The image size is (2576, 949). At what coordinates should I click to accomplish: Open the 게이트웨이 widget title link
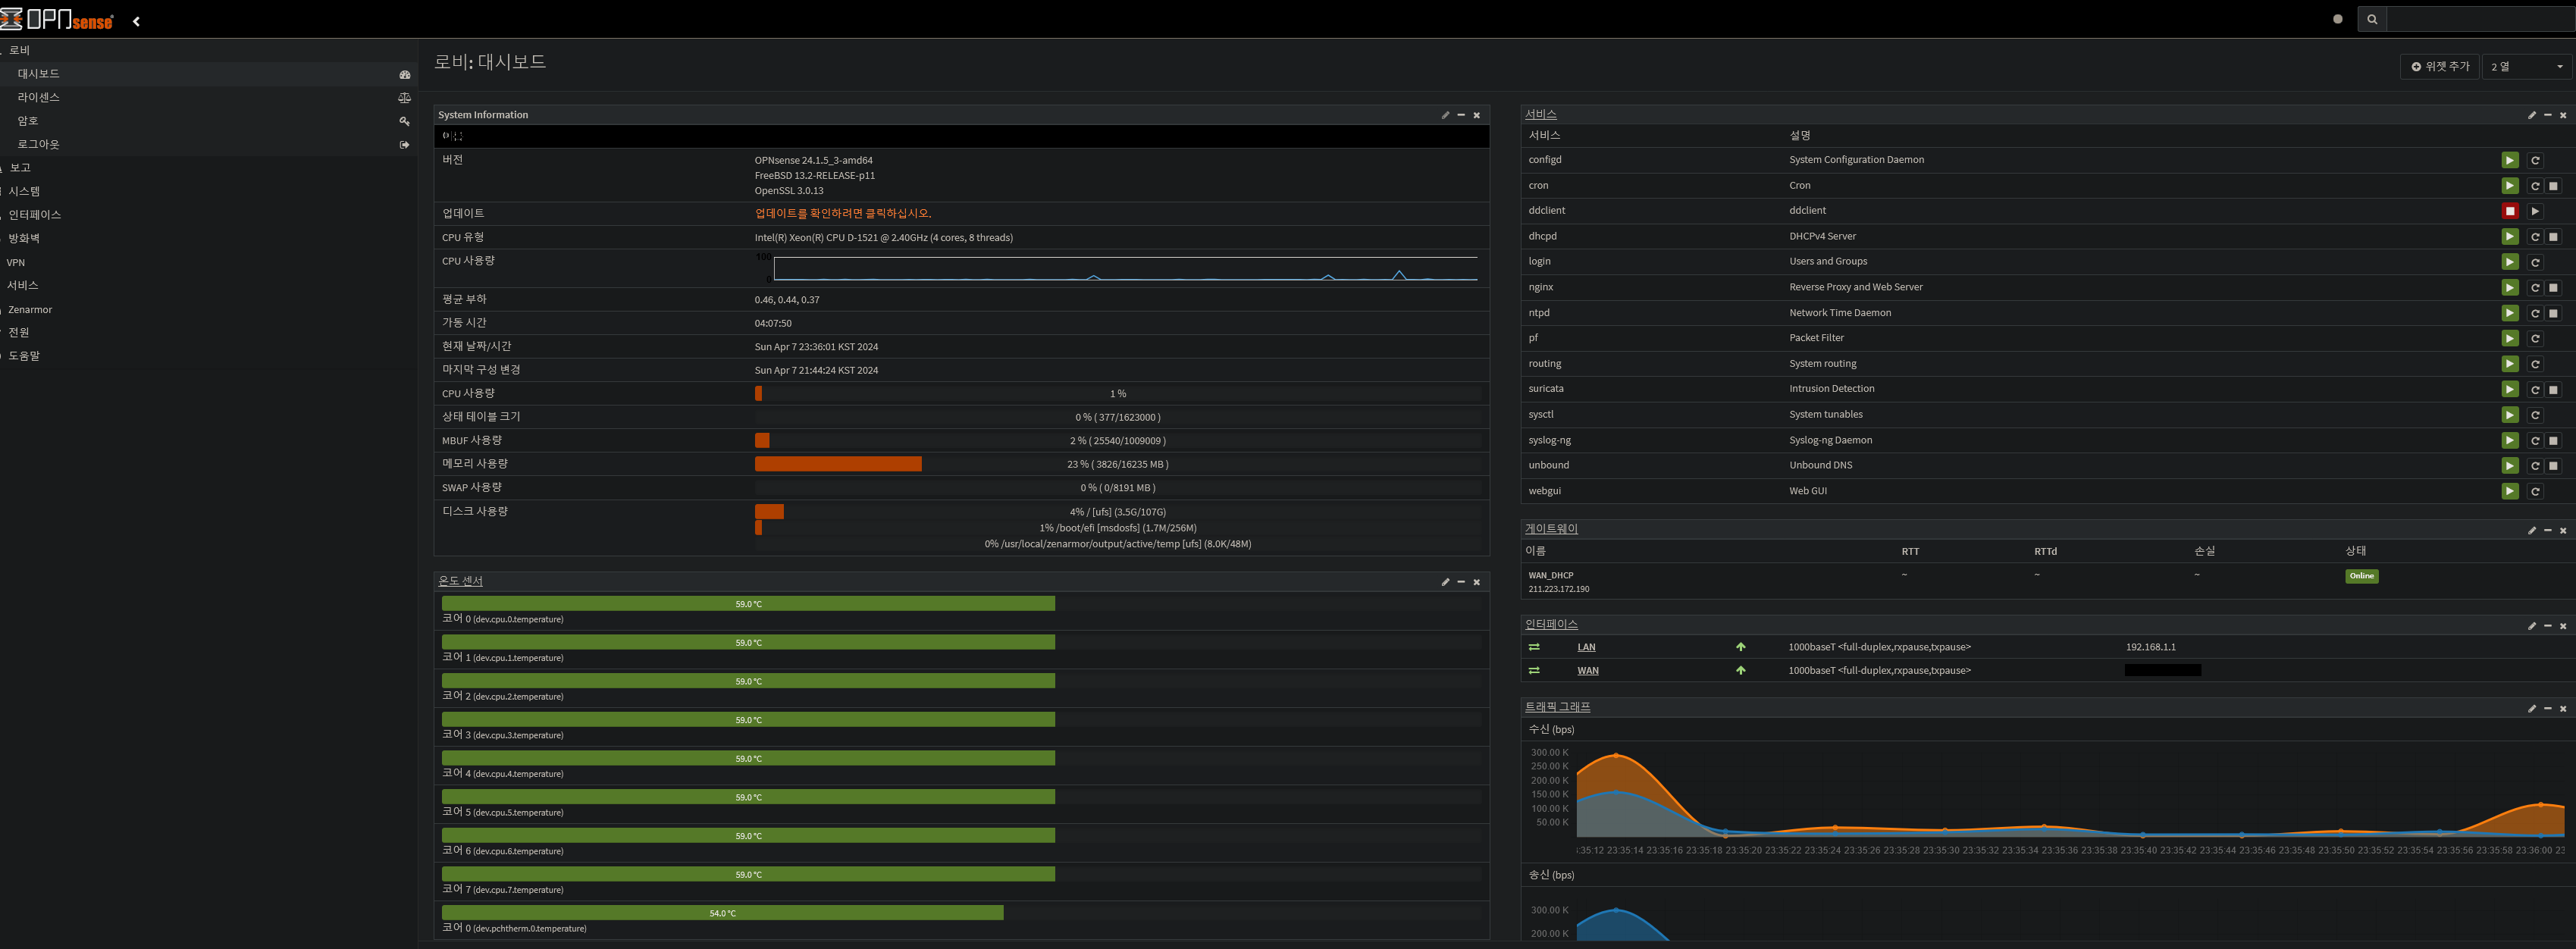(x=1551, y=529)
